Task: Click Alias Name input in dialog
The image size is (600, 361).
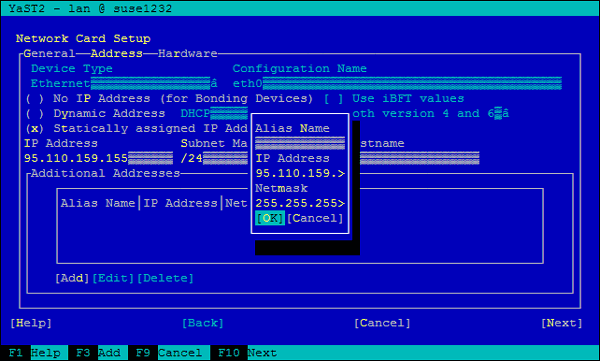Action: click(x=300, y=143)
